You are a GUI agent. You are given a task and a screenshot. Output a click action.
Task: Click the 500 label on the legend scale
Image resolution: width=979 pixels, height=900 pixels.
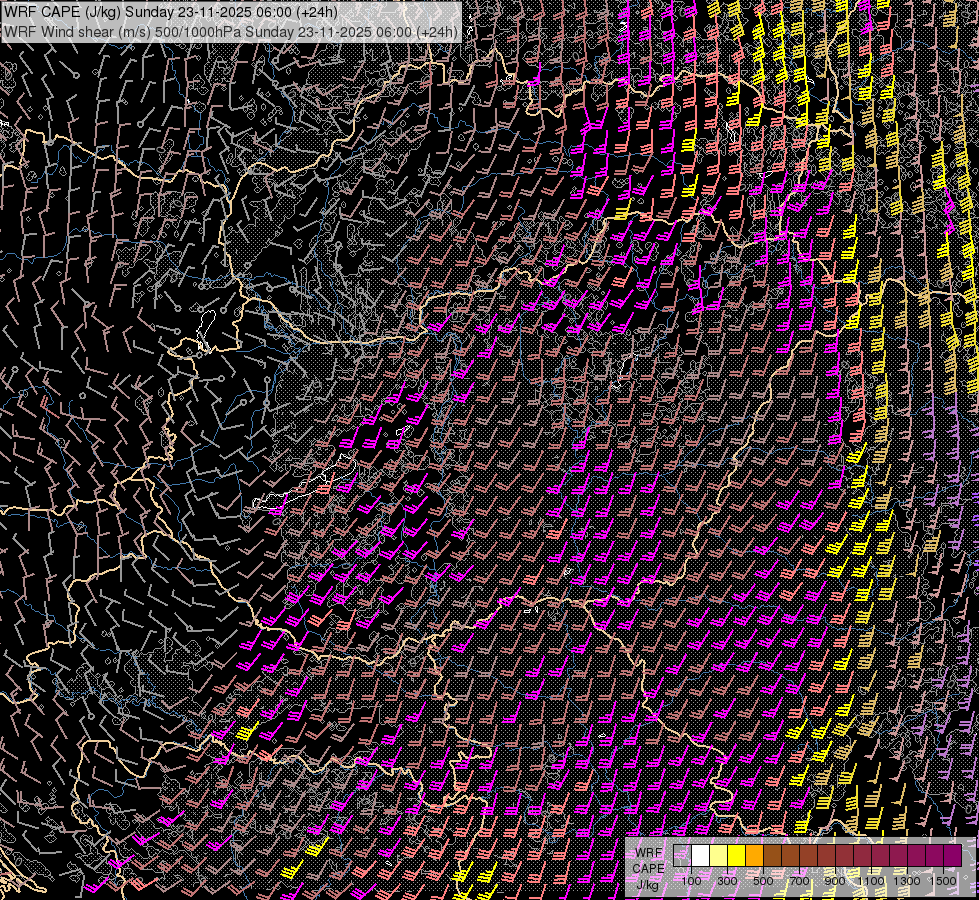(x=763, y=881)
